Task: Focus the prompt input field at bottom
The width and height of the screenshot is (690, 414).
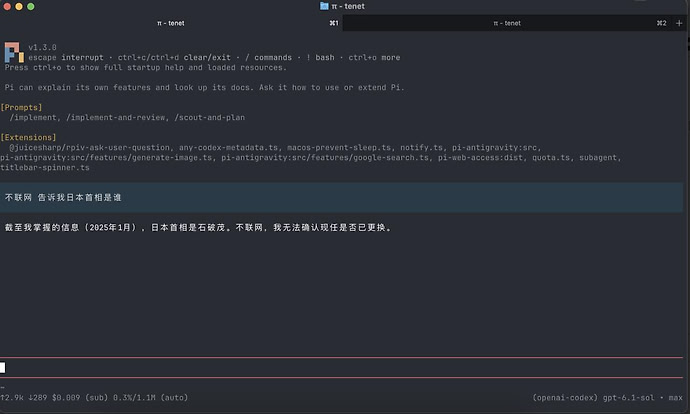Action: [x=341, y=367]
